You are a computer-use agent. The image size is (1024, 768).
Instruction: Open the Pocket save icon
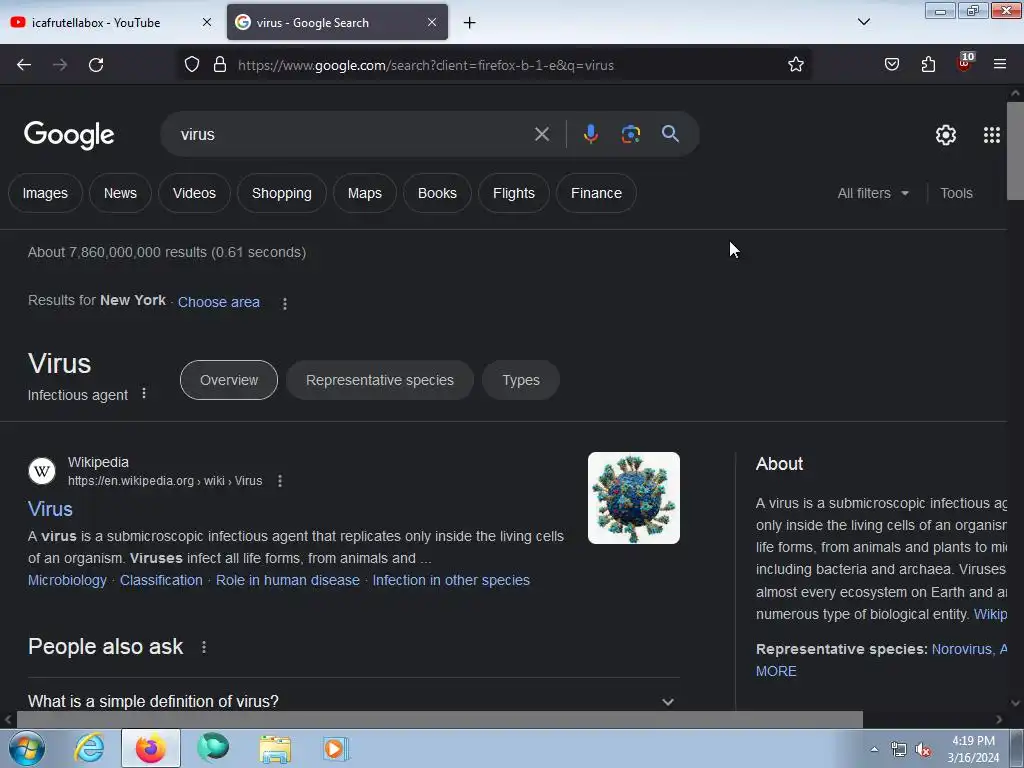891,65
